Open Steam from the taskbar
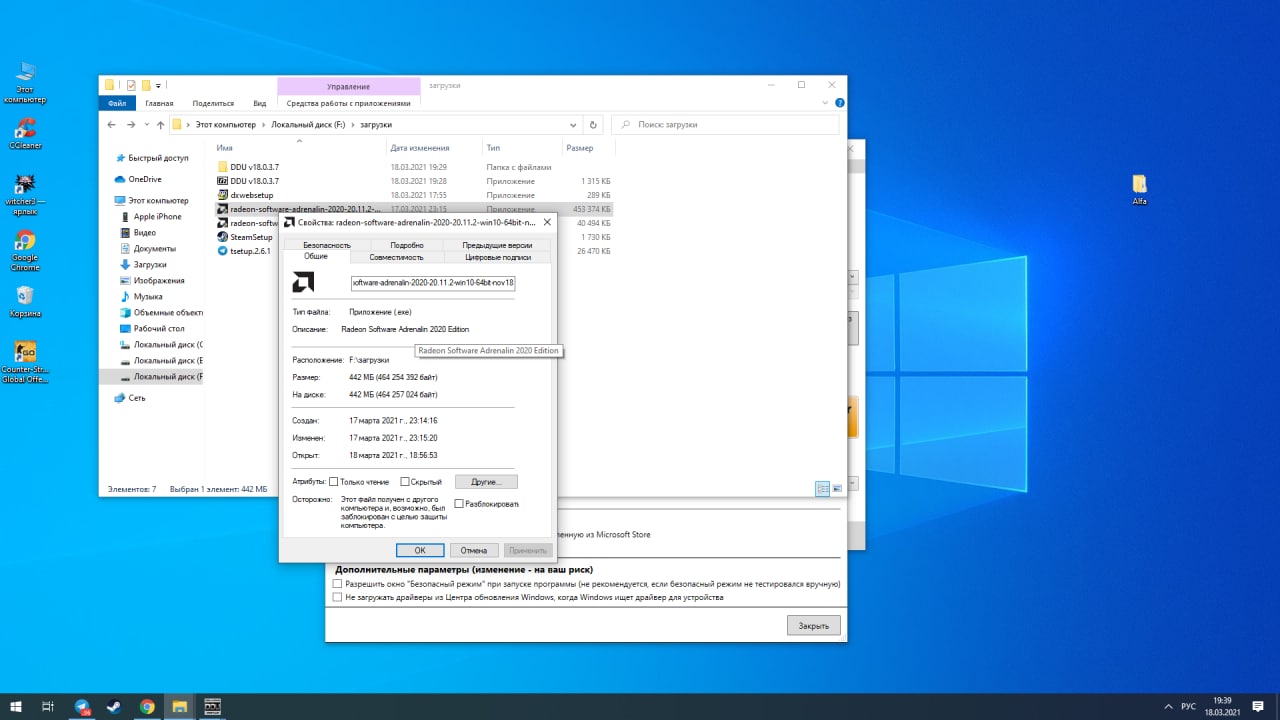 pos(114,707)
